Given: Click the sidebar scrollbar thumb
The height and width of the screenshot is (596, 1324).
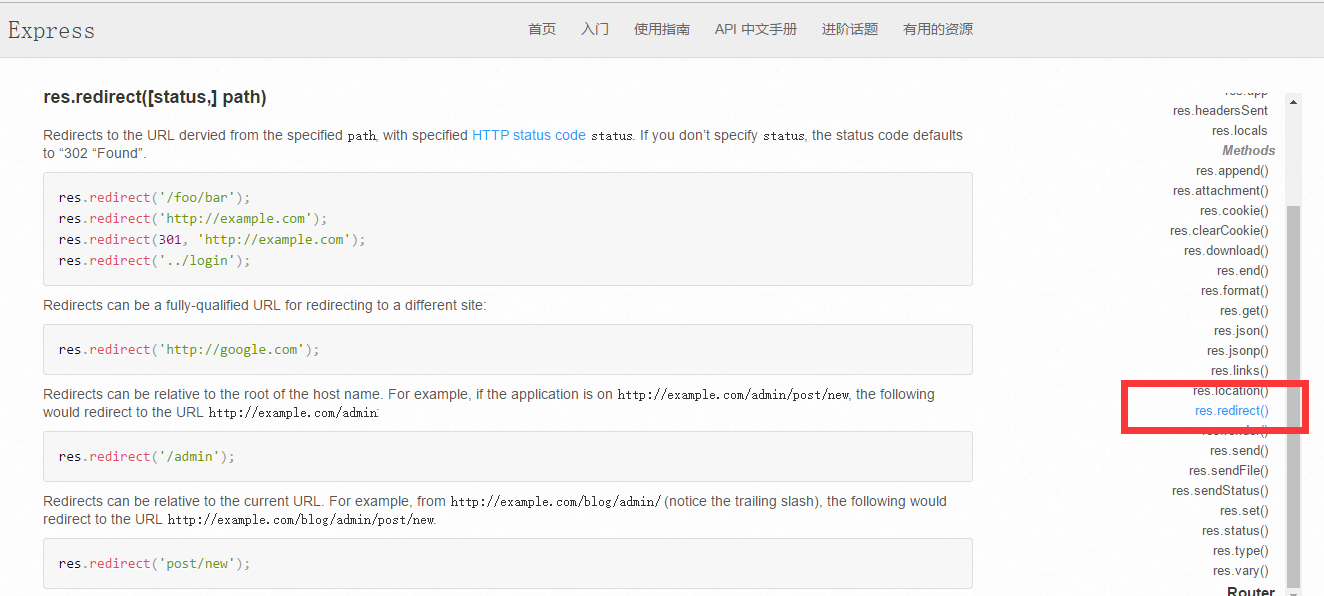Looking at the screenshot, I should (1294, 395).
